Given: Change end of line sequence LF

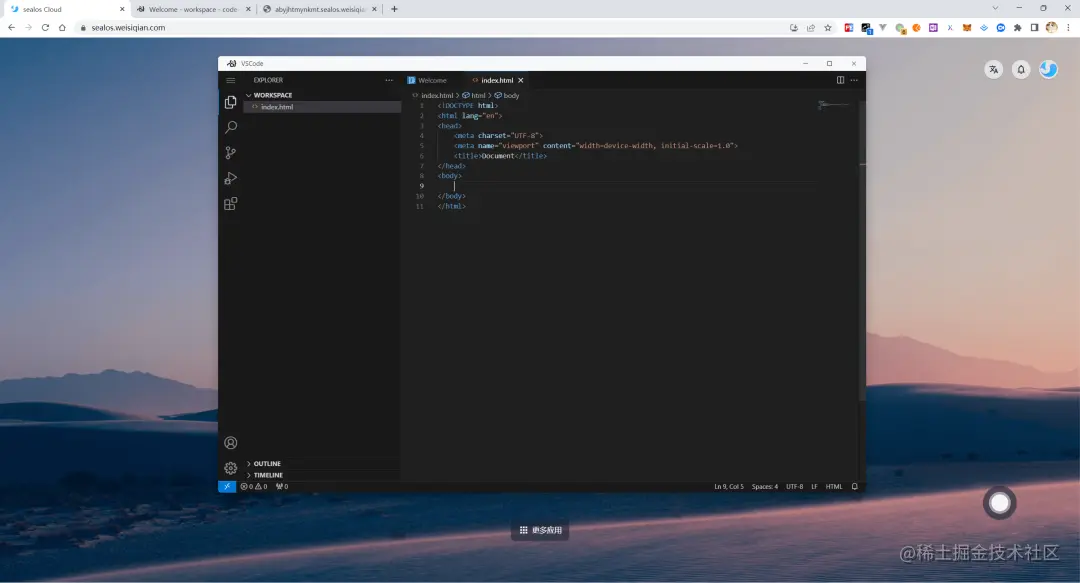Looking at the screenshot, I should pyautogui.click(x=814, y=487).
